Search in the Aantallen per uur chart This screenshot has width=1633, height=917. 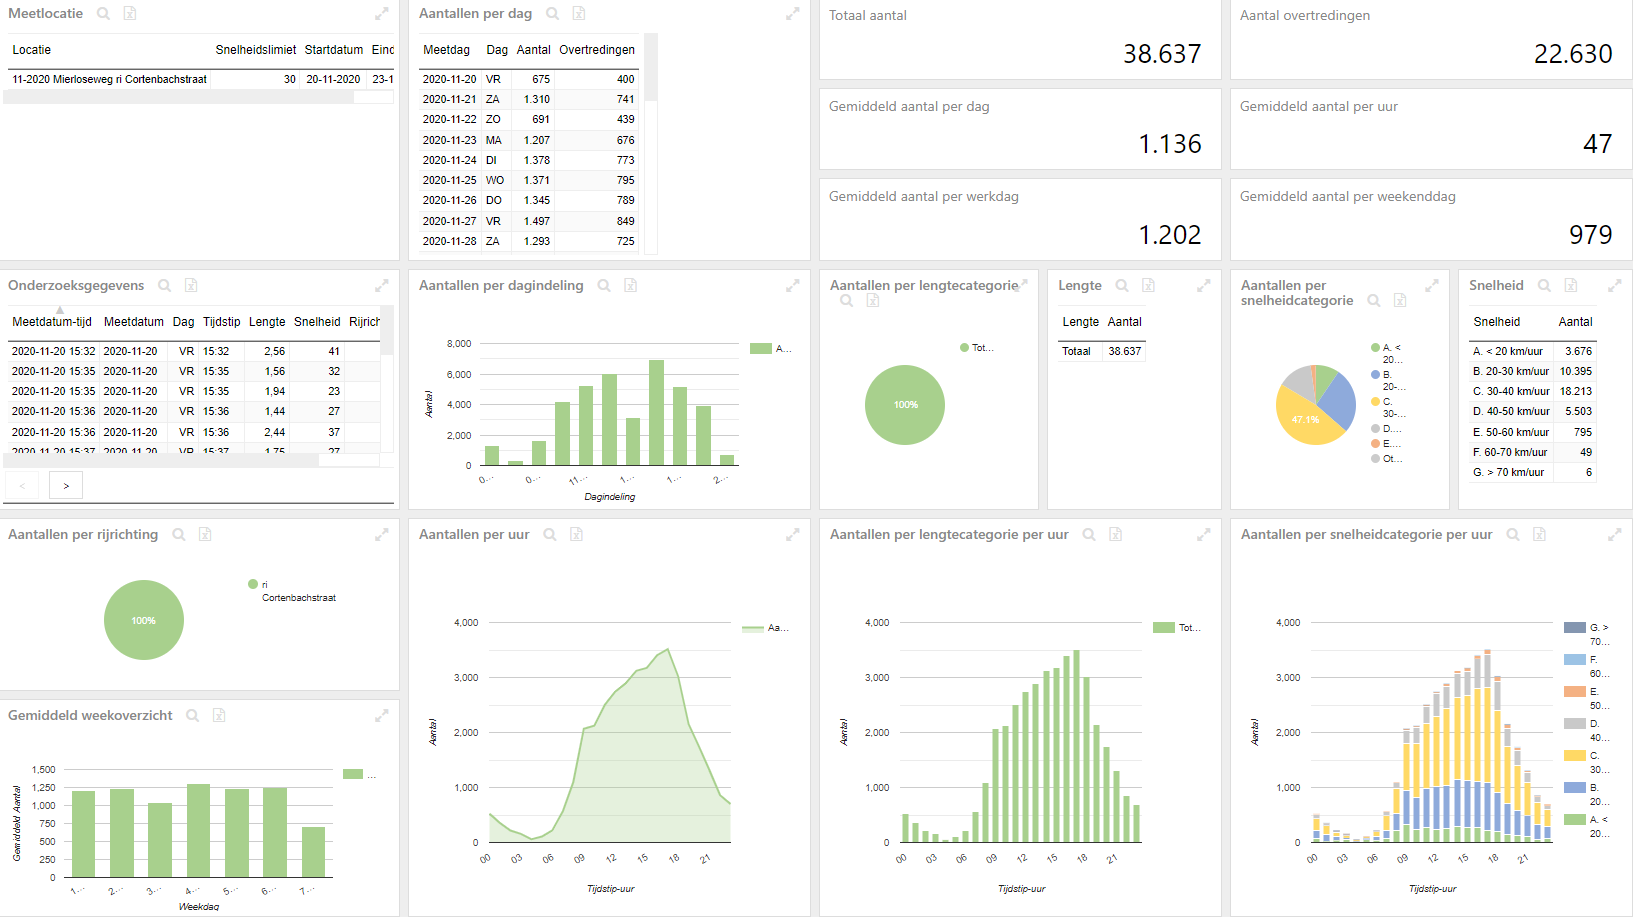[550, 535]
